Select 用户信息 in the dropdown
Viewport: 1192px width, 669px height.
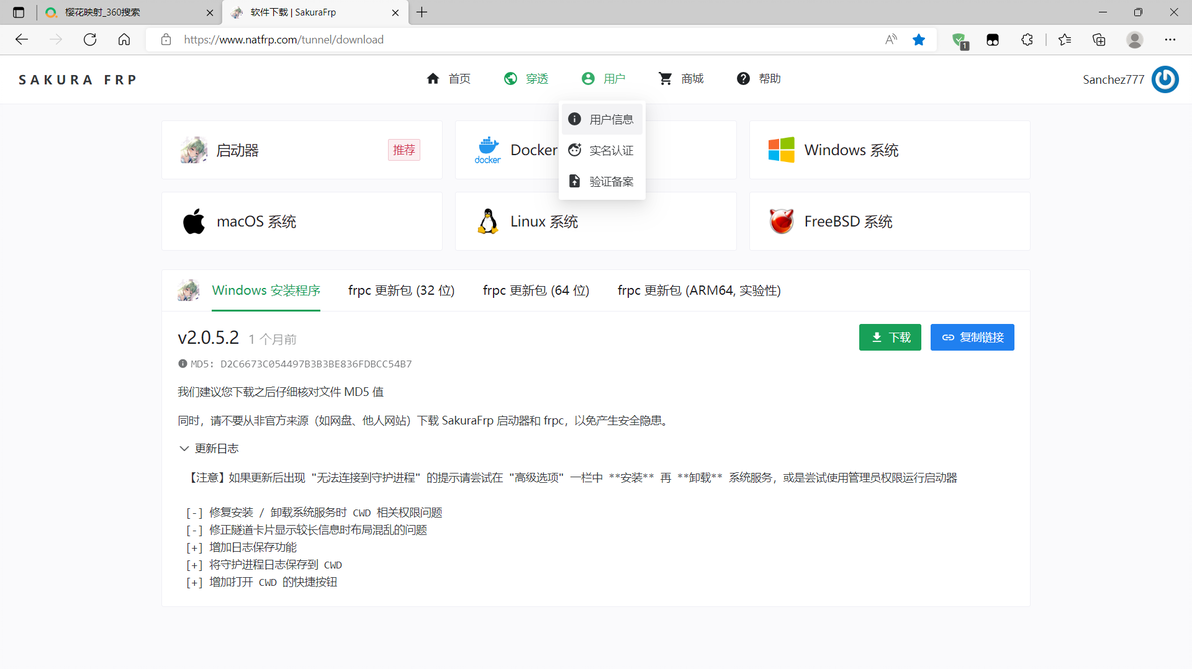tap(602, 119)
